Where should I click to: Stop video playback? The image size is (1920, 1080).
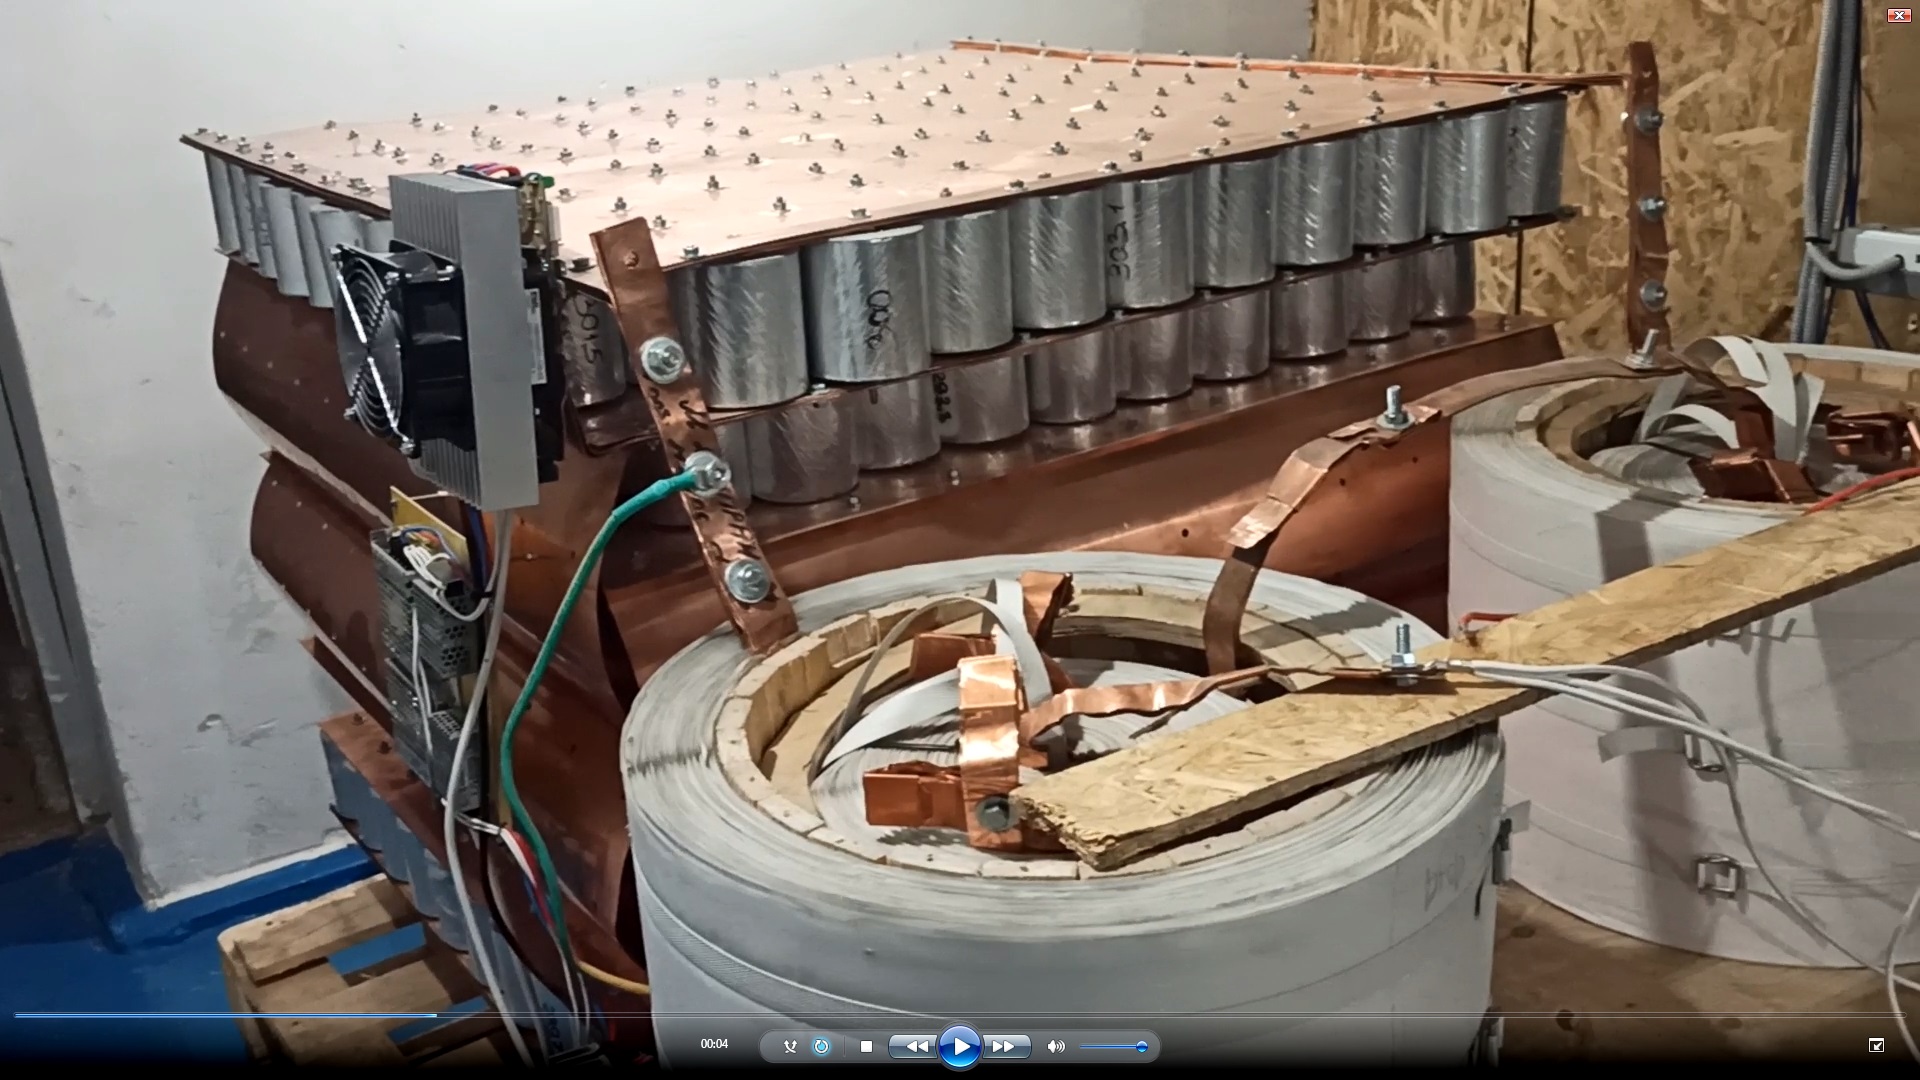pyautogui.click(x=866, y=1046)
